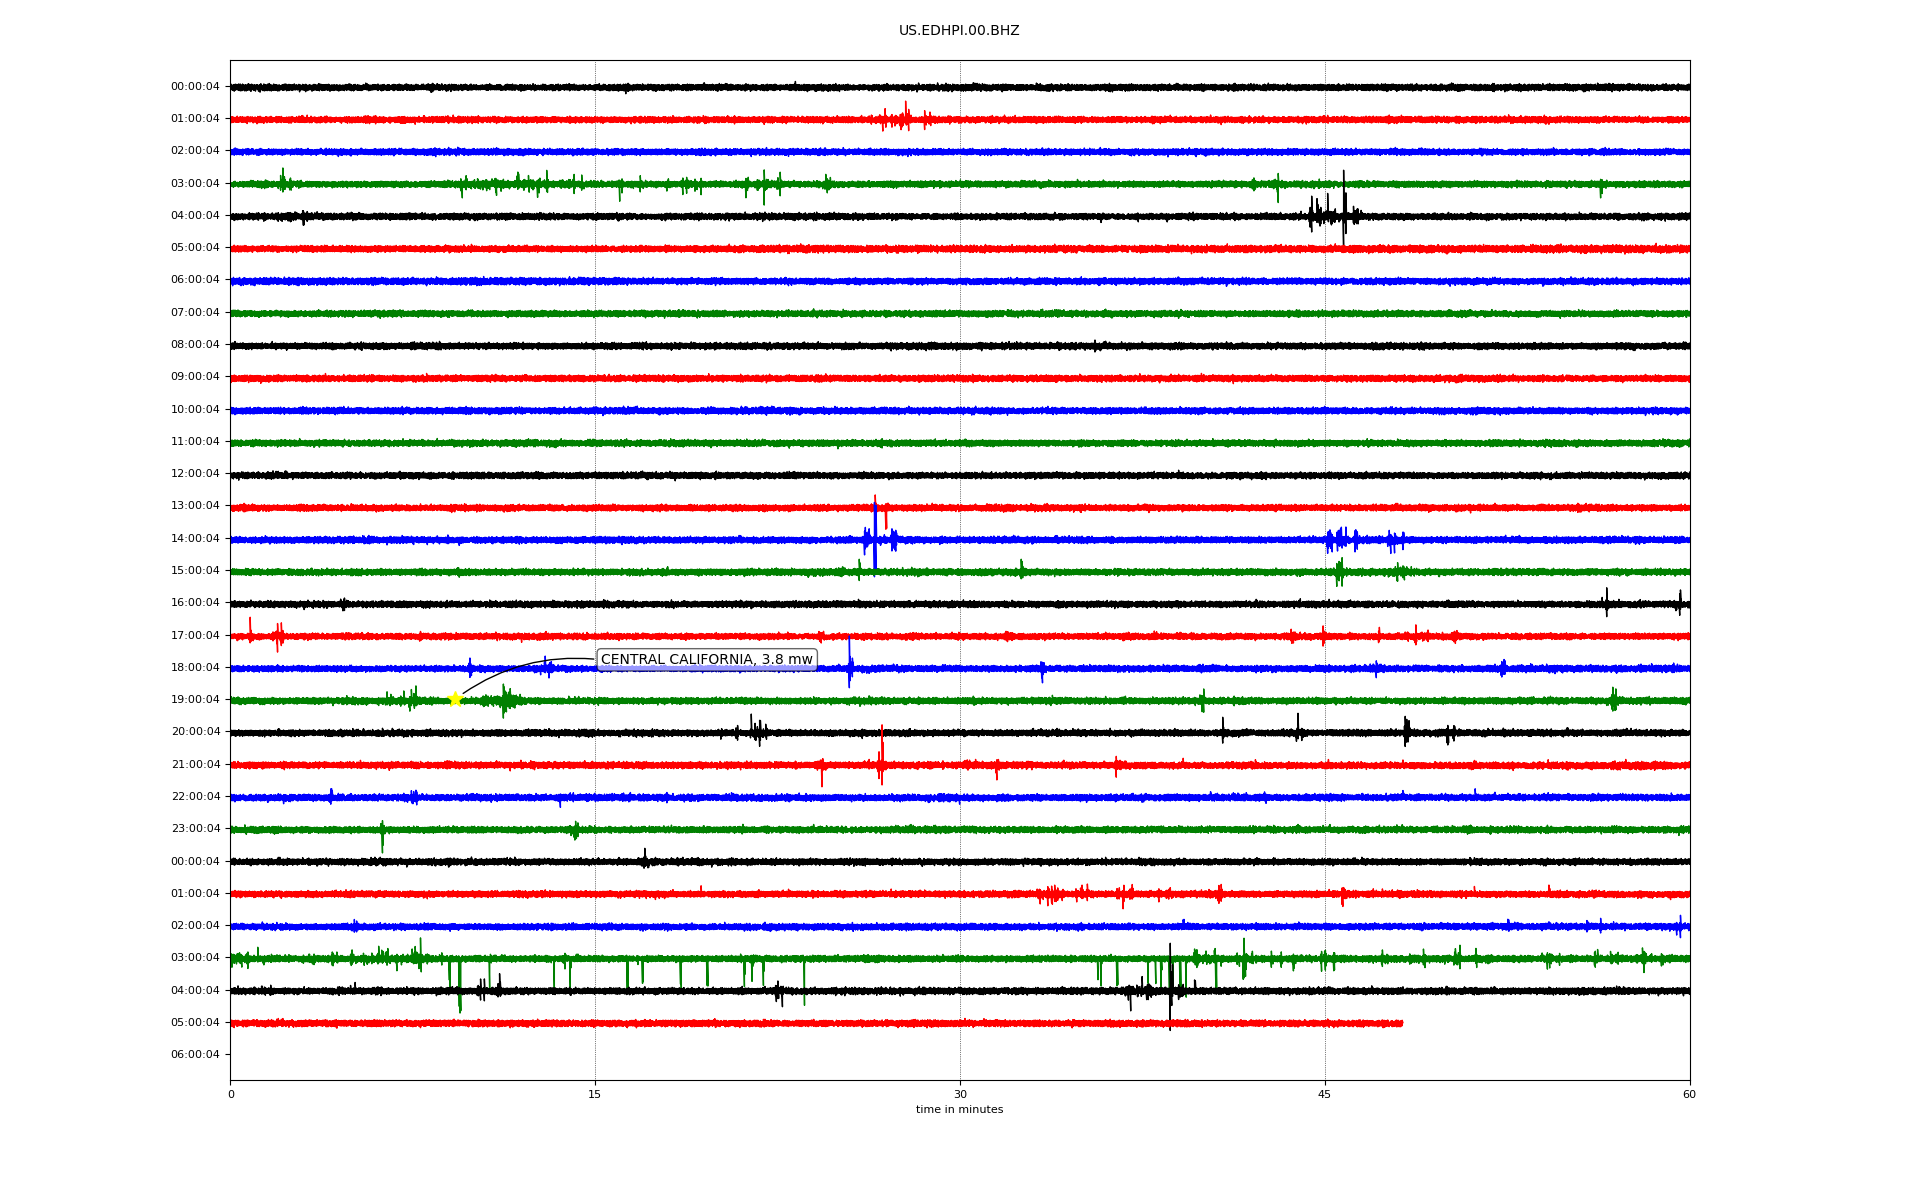Click the 12:00:04 row label
This screenshot has width=1920, height=1200.
pyautogui.click(x=195, y=474)
